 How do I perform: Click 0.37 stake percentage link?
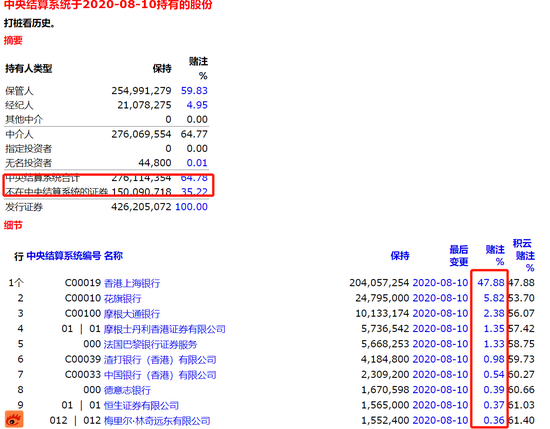(494, 405)
